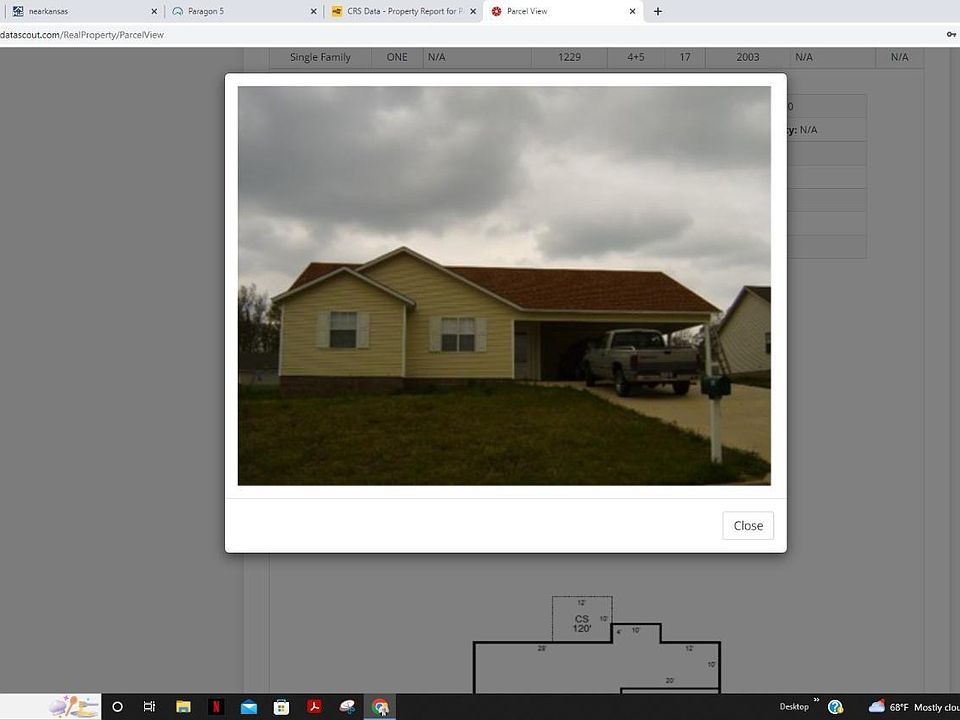Close the nearkansas browser tab

tap(154, 11)
